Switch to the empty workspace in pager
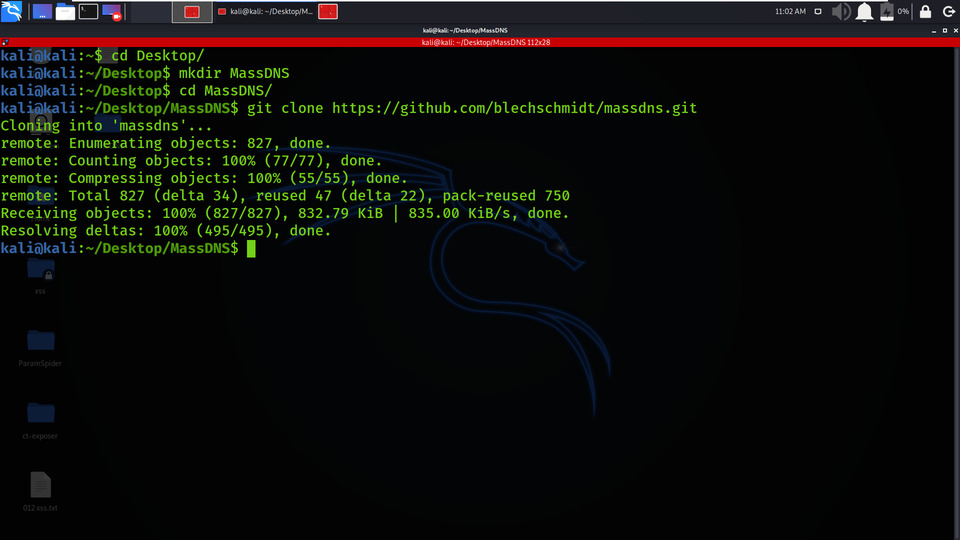 coord(151,12)
